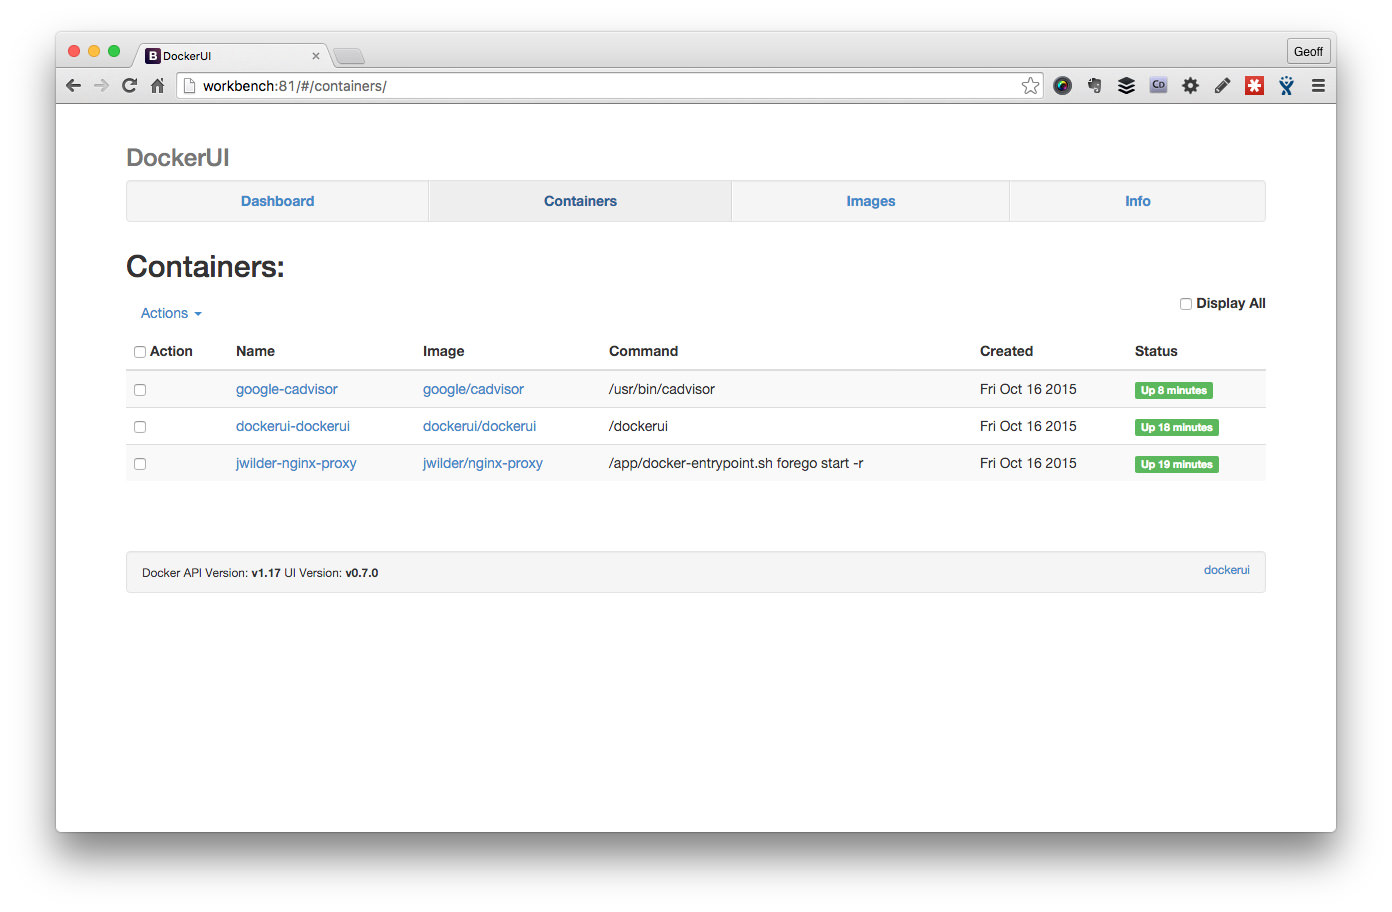1392x912 pixels.
Task: Click the browser home icon
Action: coord(157,85)
